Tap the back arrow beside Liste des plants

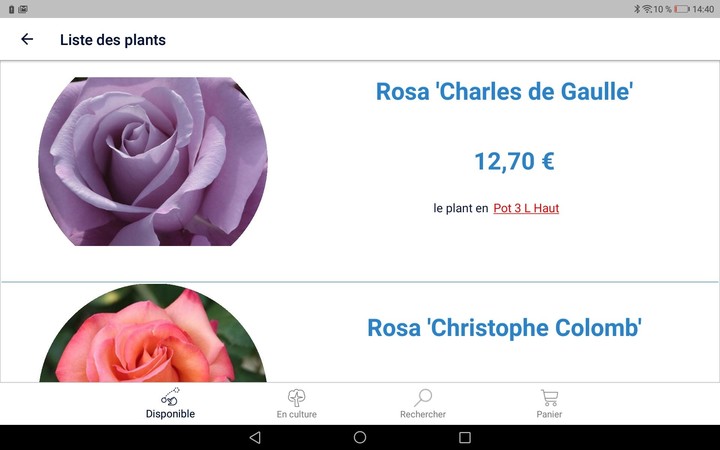click(x=27, y=40)
